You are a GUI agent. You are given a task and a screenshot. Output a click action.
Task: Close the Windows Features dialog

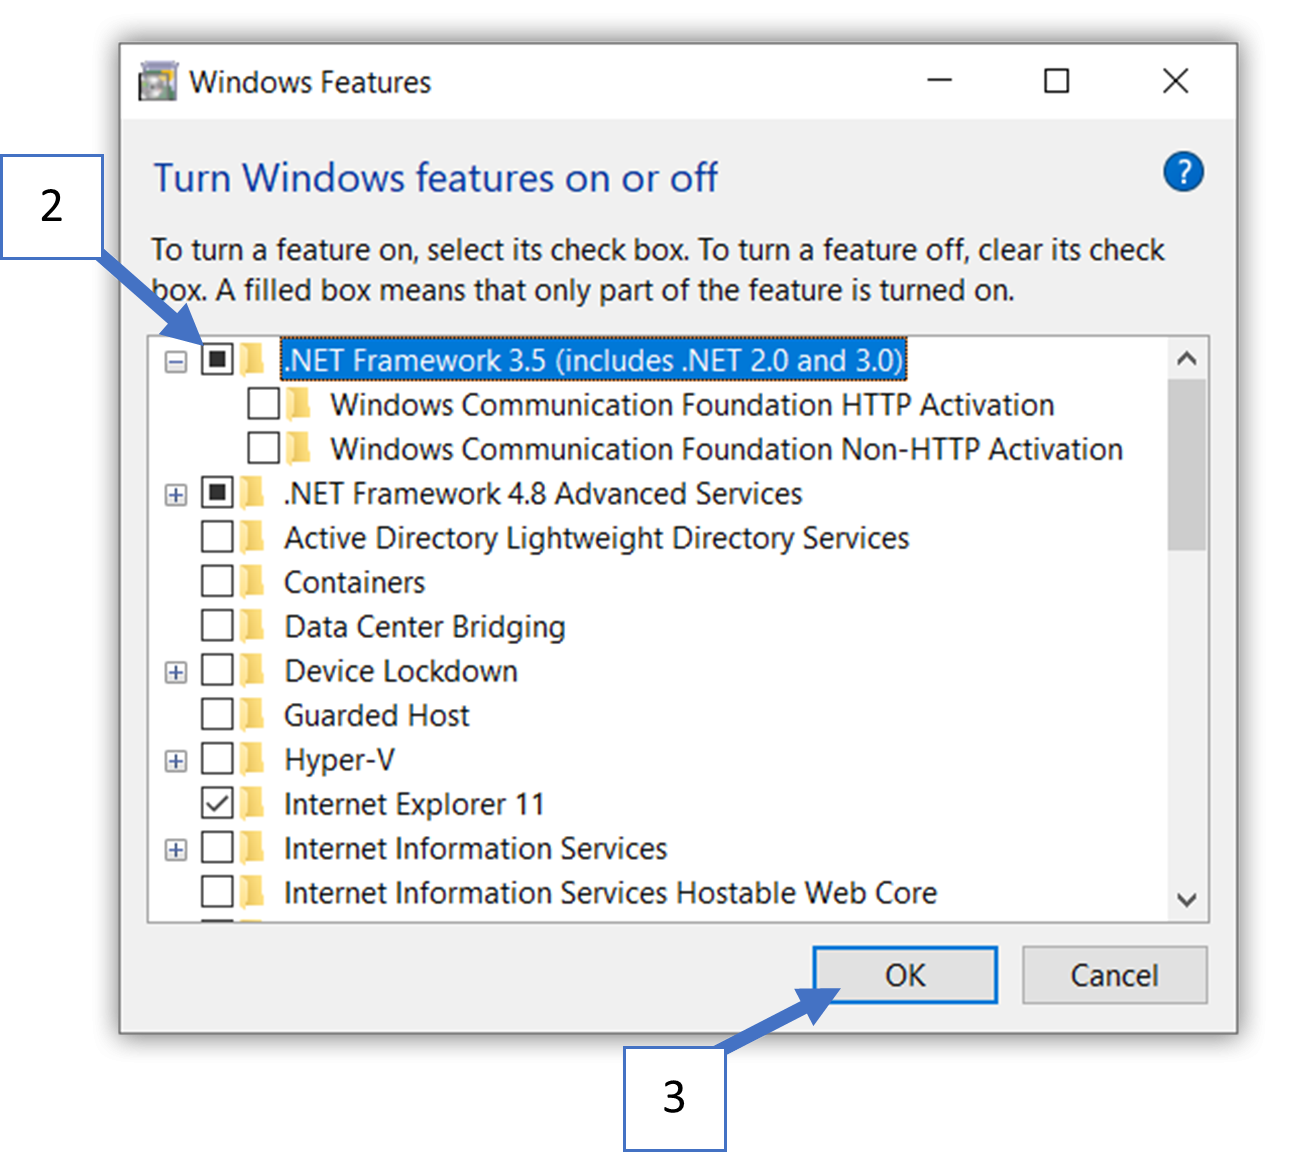pyautogui.click(x=1175, y=81)
